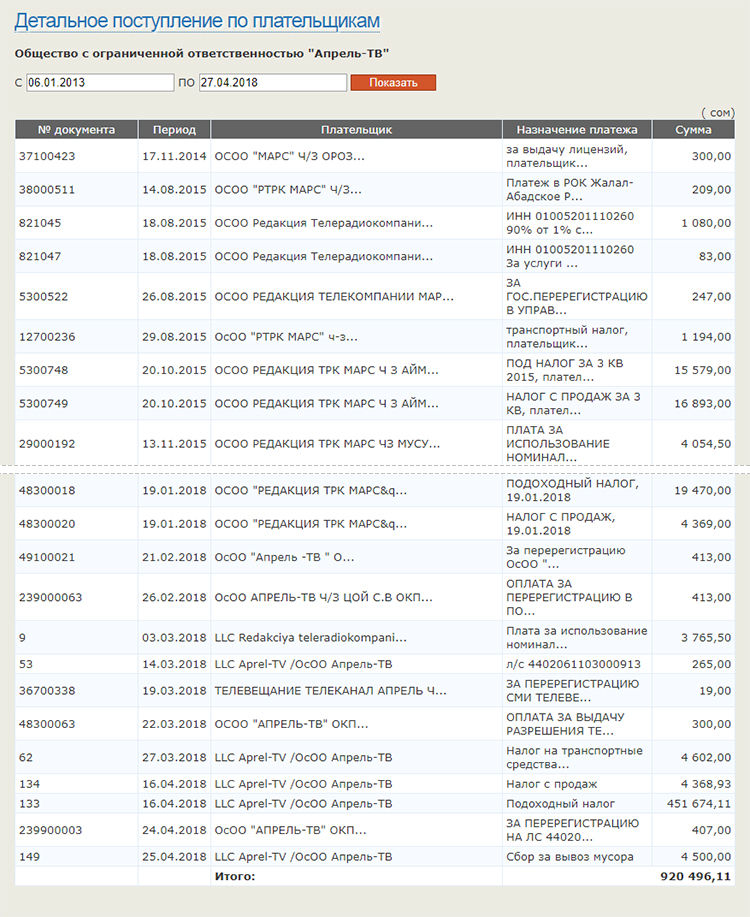Click the 'Сумма' column header
Viewport: 750px width, 917px height.
pos(693,130)
